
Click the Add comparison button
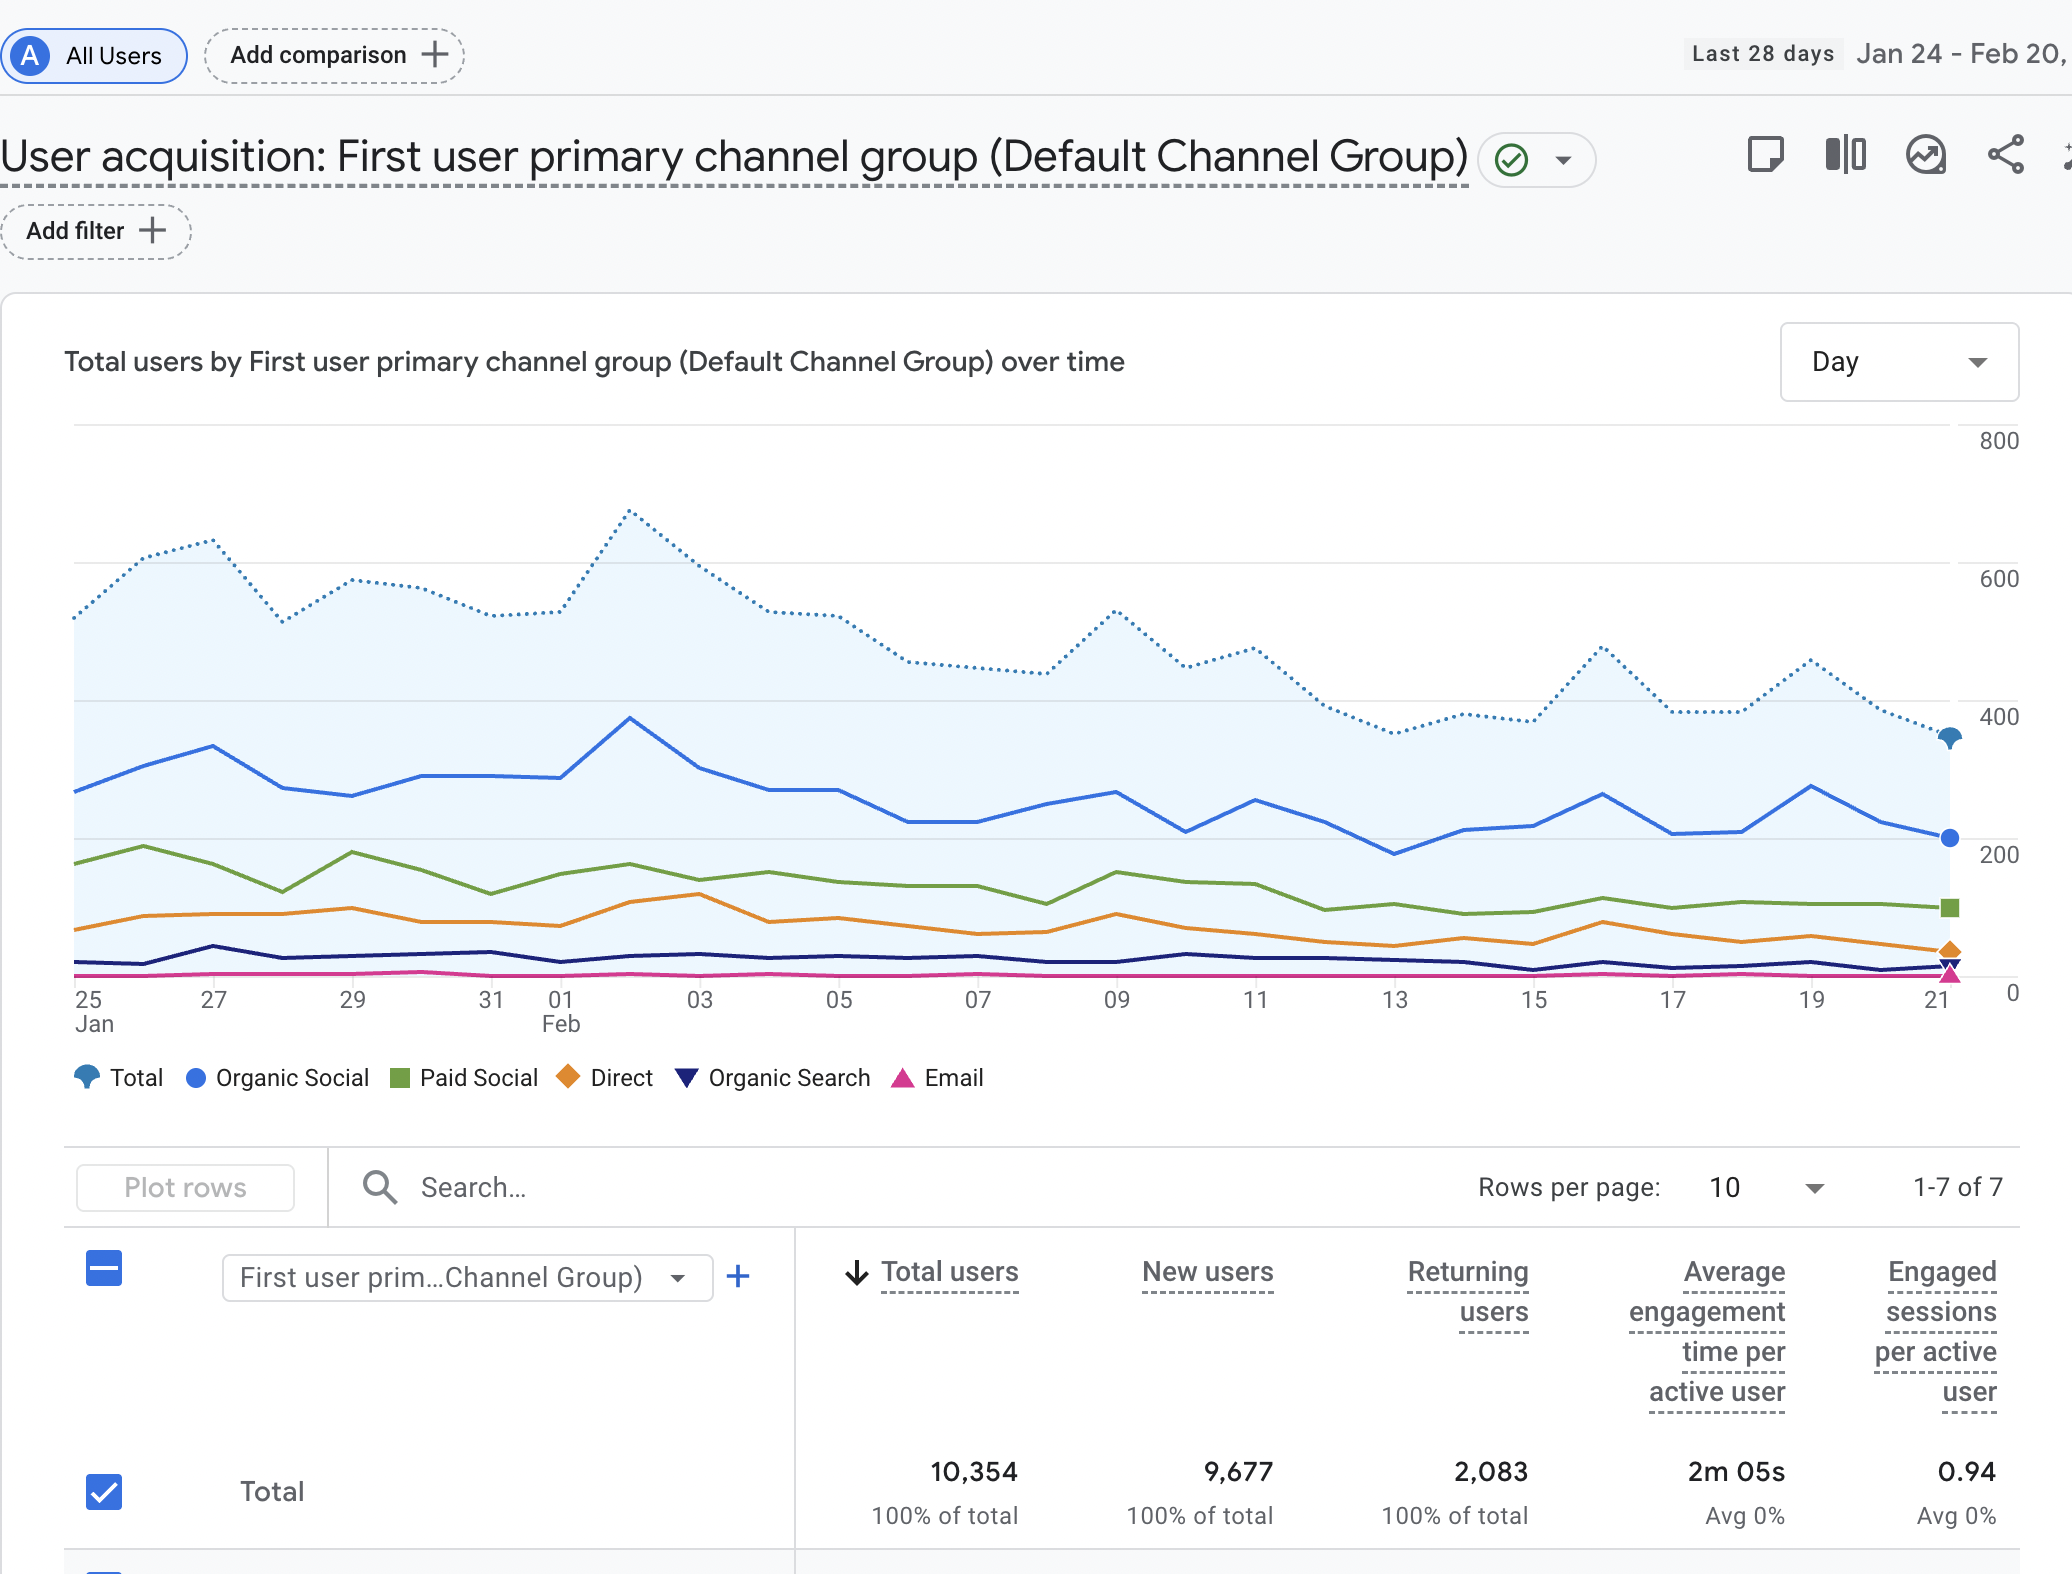pyautogui.click(x=334, y=56)
